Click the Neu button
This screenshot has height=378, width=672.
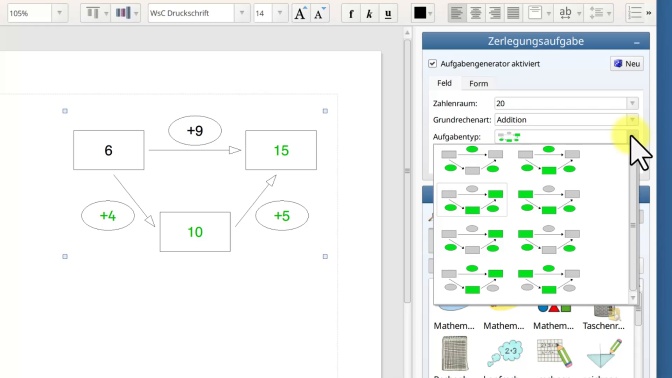tap(627, 63)
